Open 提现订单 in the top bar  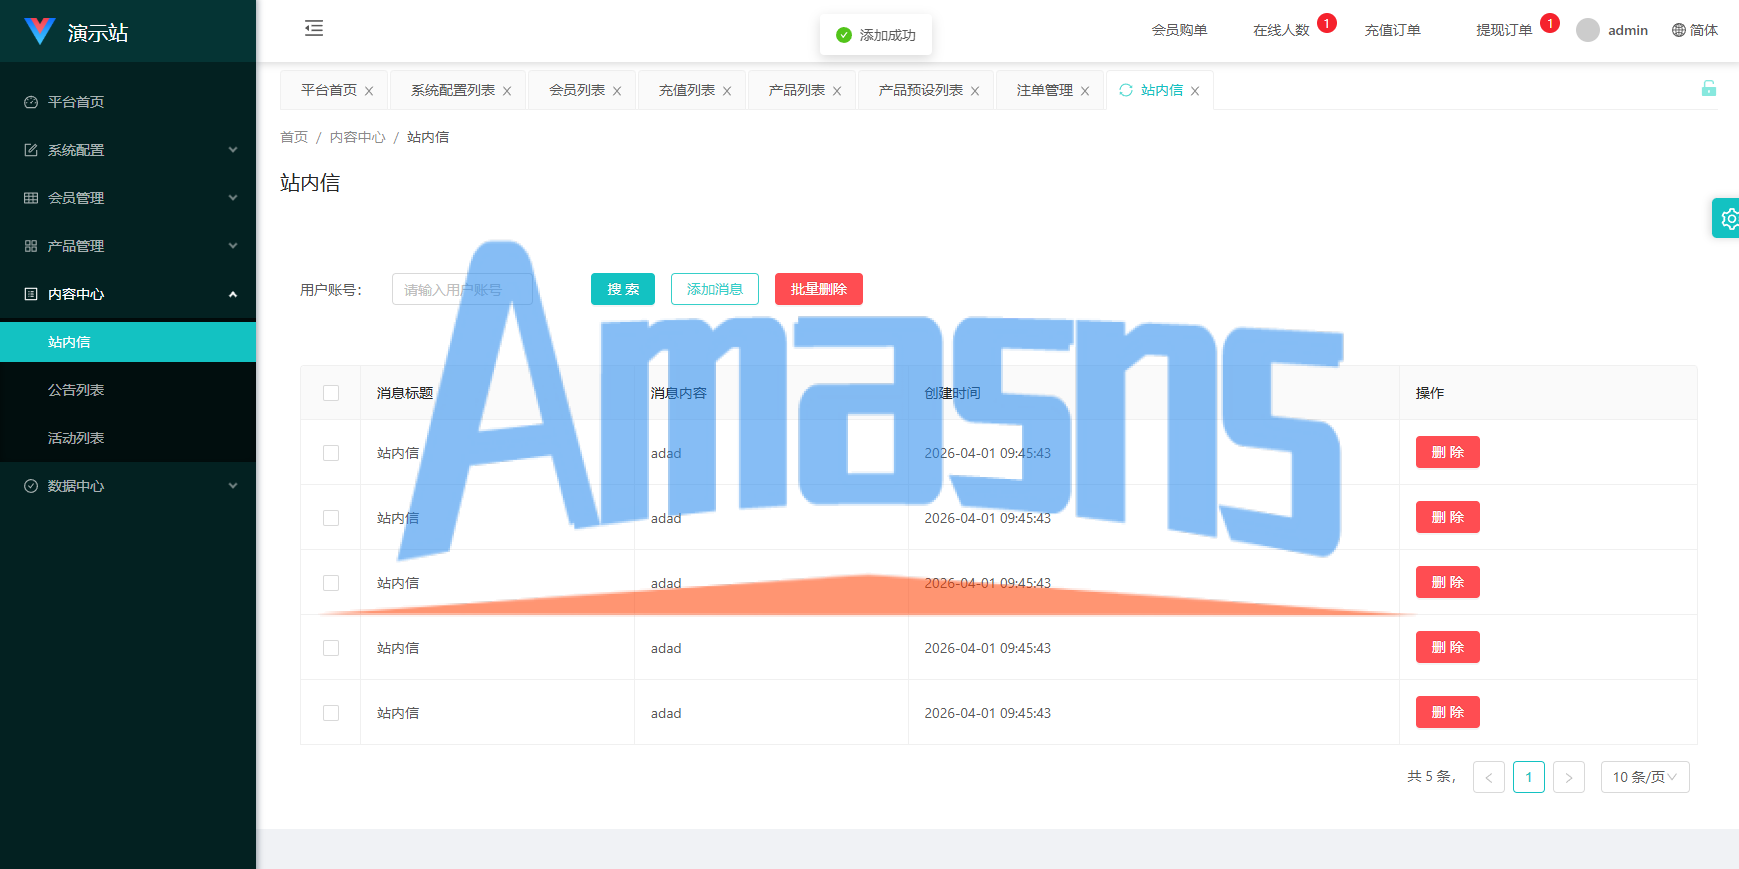tap(1504, 30)
